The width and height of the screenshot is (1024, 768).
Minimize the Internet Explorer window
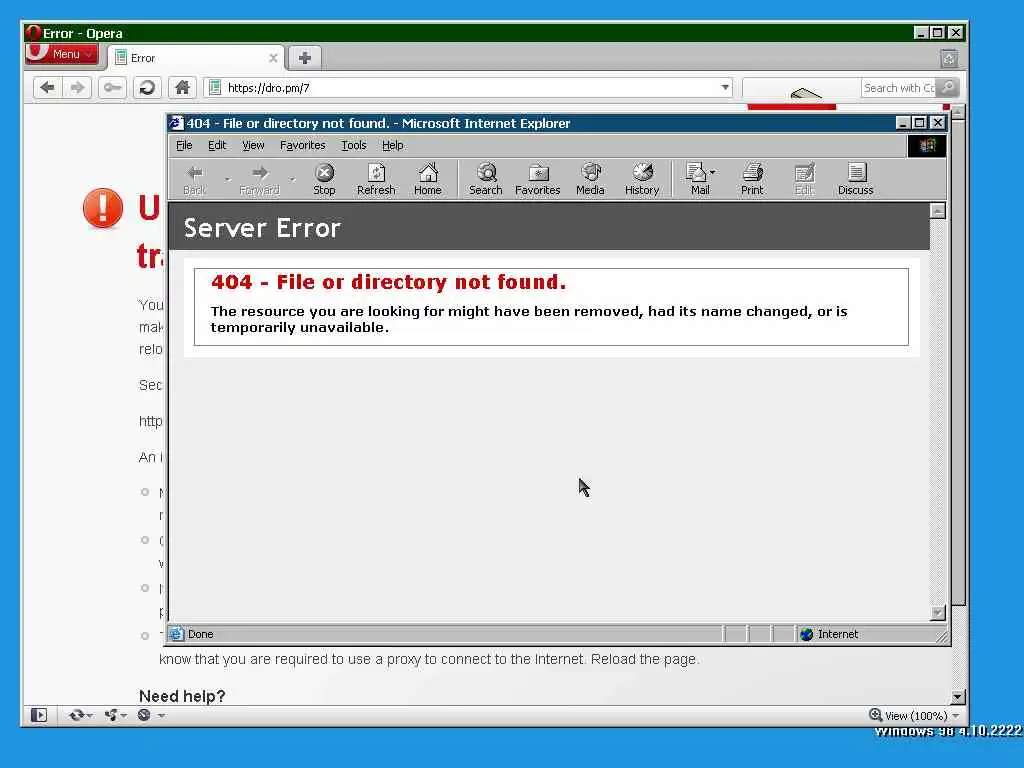[x=903, y=123]
